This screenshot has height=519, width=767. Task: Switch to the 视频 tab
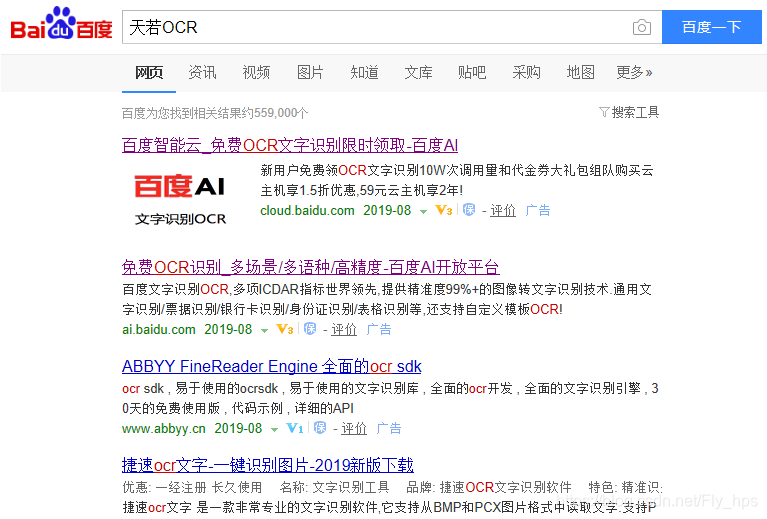256,72
